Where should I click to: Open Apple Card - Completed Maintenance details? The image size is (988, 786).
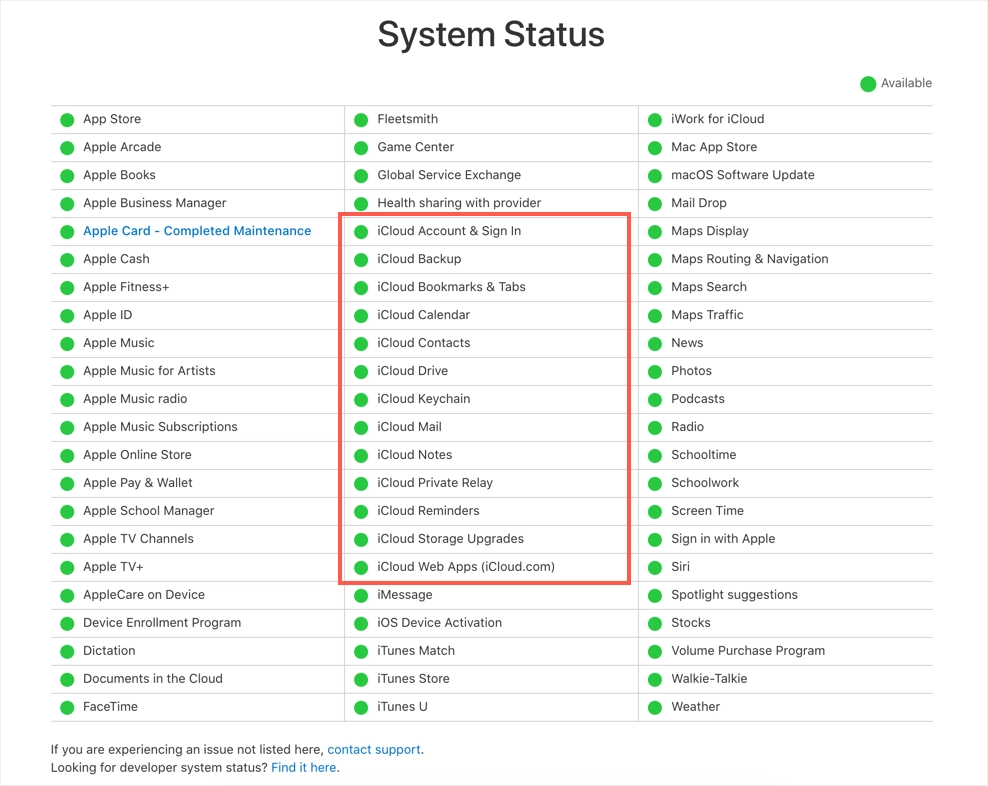(197, 231)
